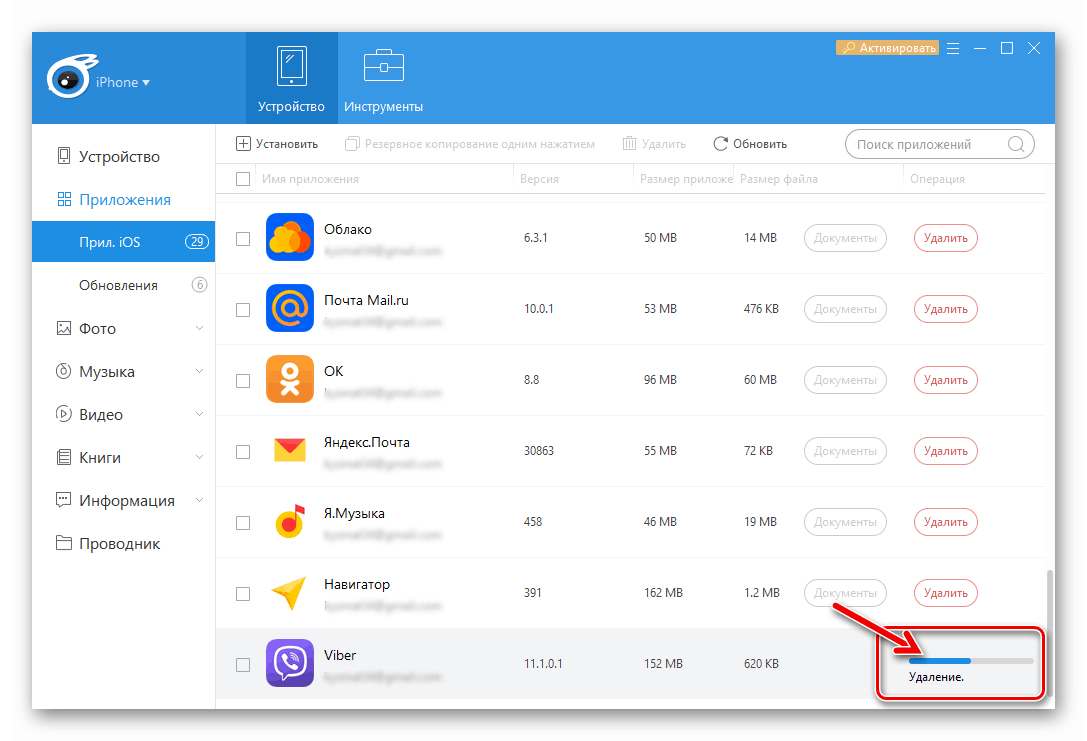Click the Облако app icon

click(x=290, y=237)
